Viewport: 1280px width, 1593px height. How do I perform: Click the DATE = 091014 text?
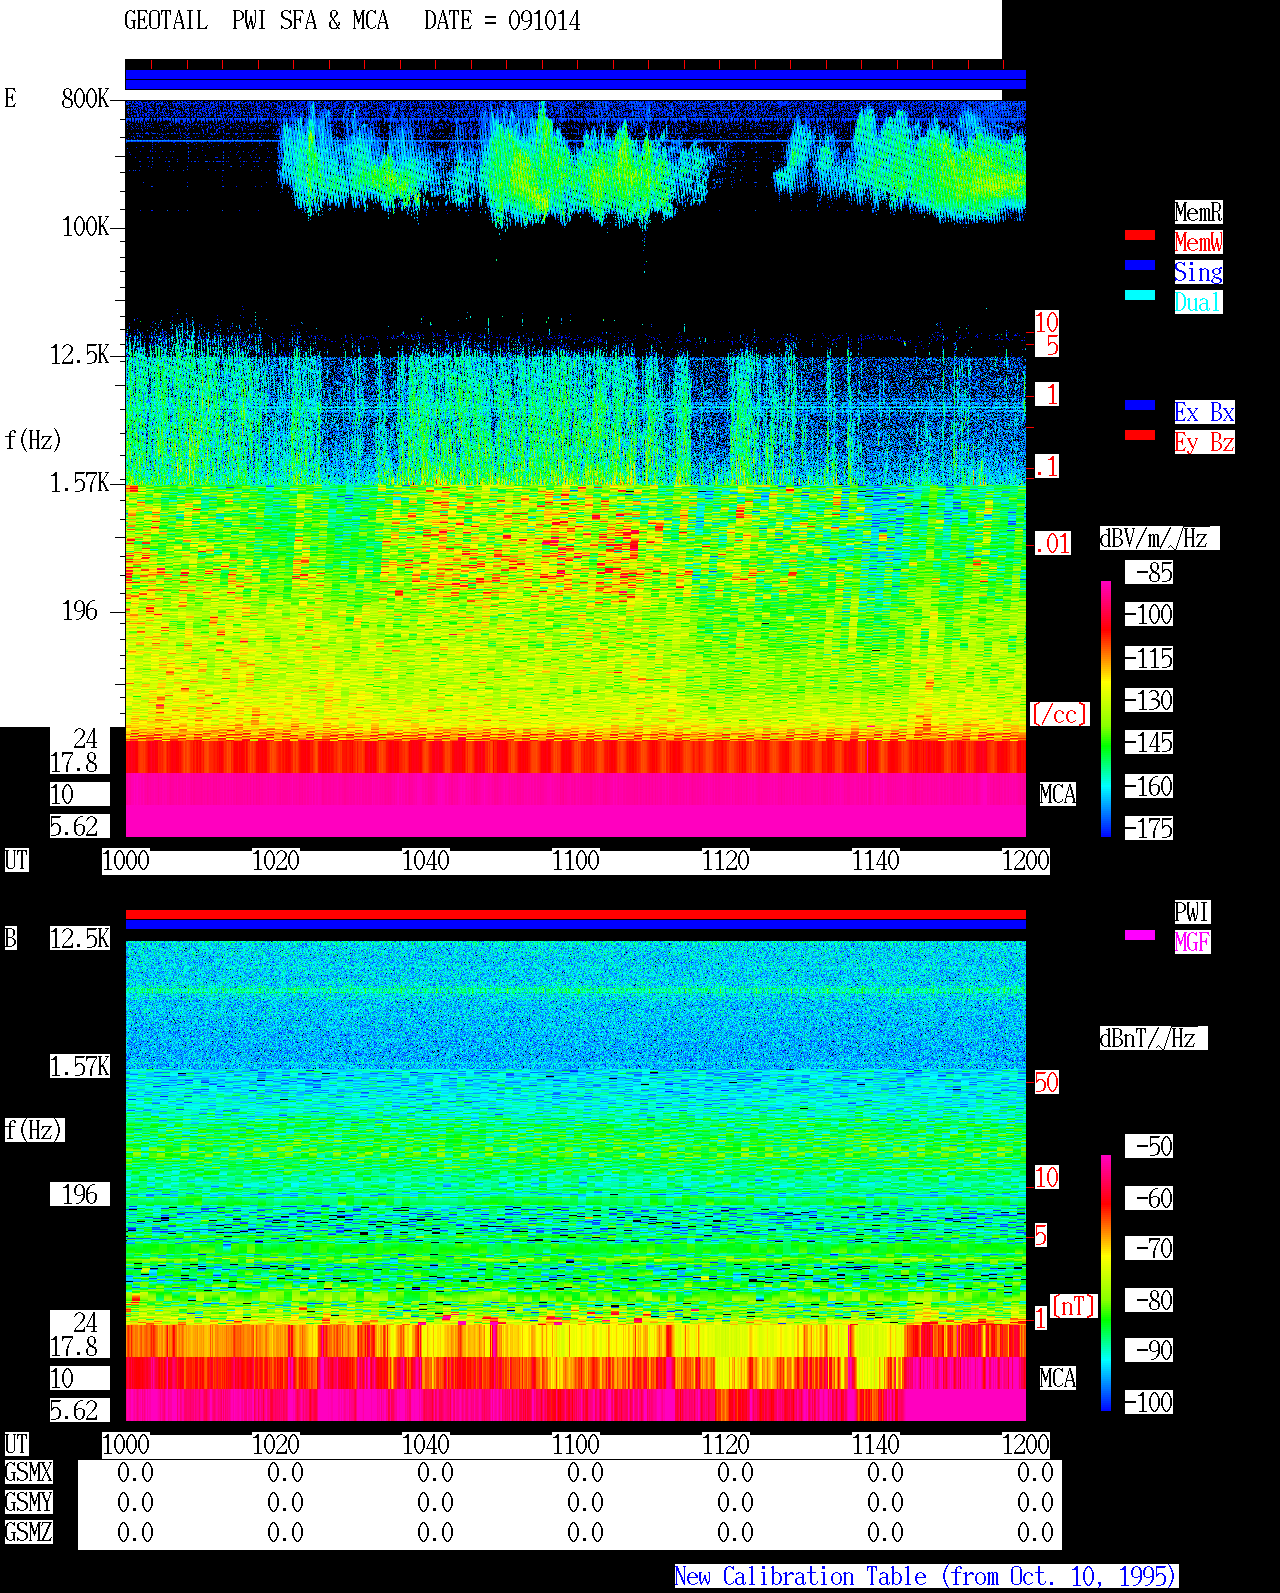point(502,21)
